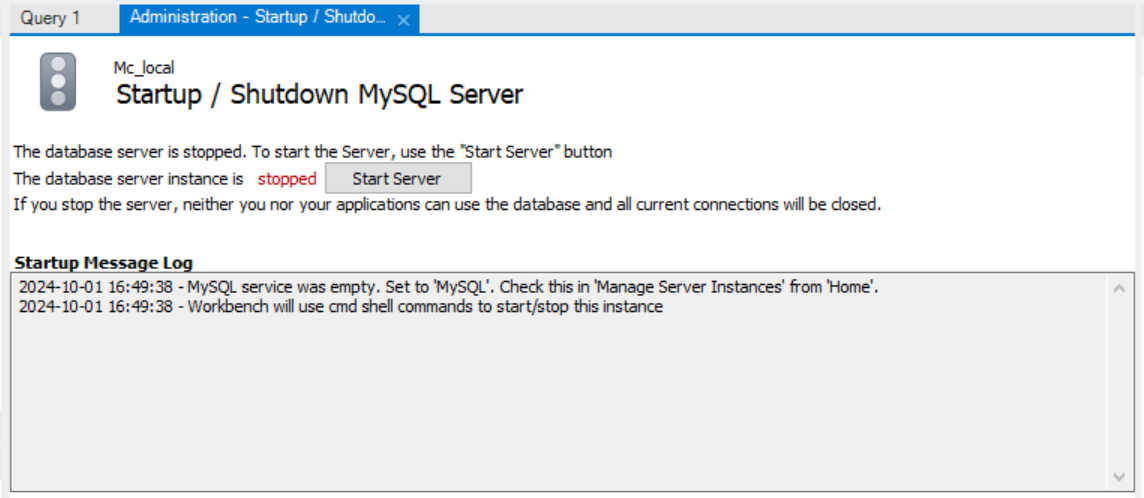Select the Administration - Startup / Shutdown tab
The width and height of the screenshot is (1144, 498).
point(257,18)
